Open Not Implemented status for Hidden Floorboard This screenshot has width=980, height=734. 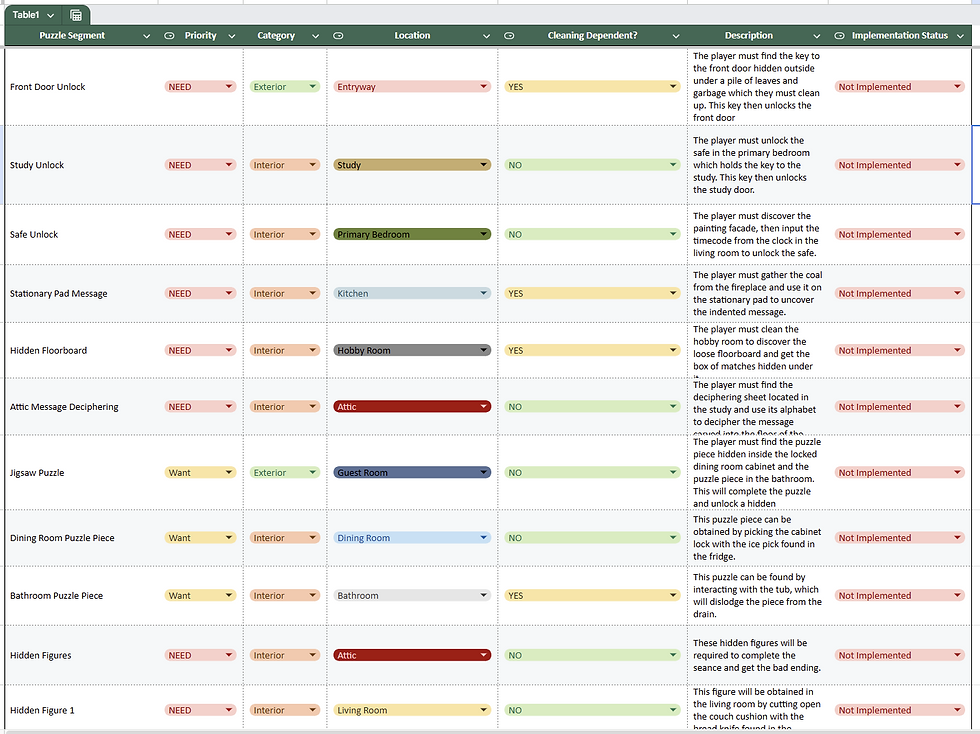tap(900, 351)
